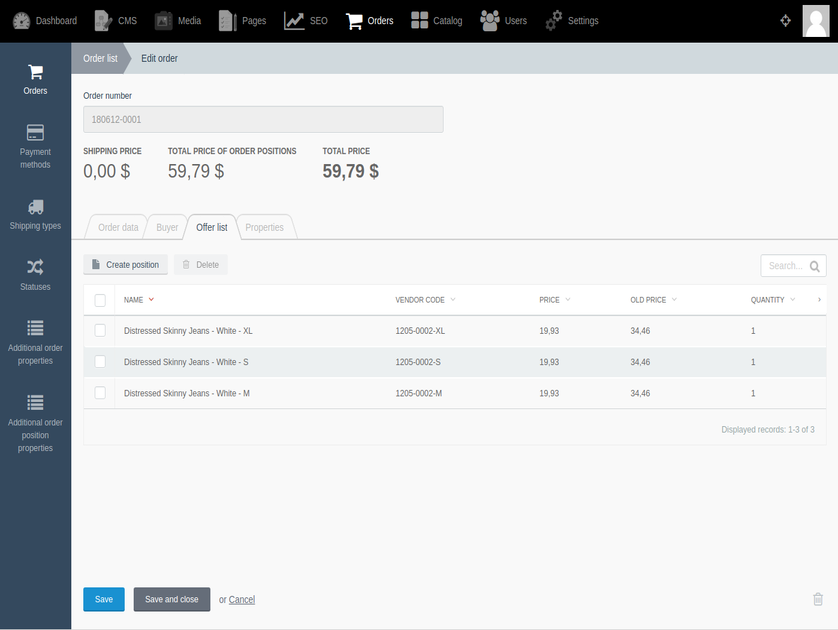Expand more columns chevron in table header
838x630 pixels.
(x=819, y=300)
